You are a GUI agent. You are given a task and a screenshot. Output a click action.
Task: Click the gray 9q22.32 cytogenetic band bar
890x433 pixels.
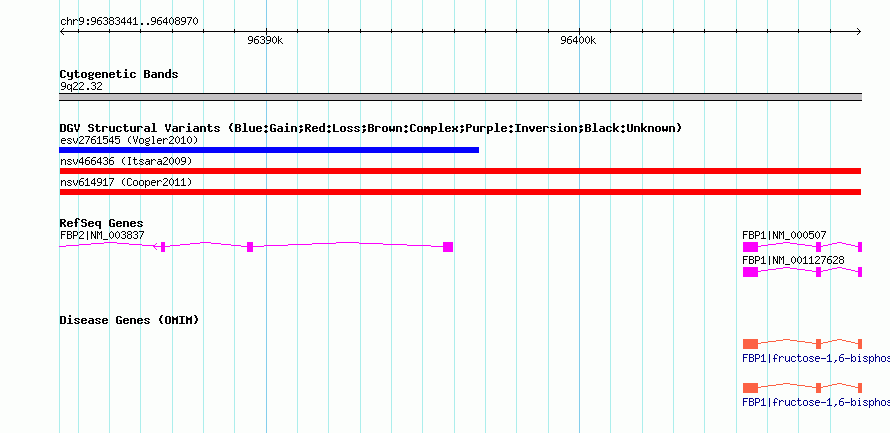pyautogui.click(x=460, y=97)
